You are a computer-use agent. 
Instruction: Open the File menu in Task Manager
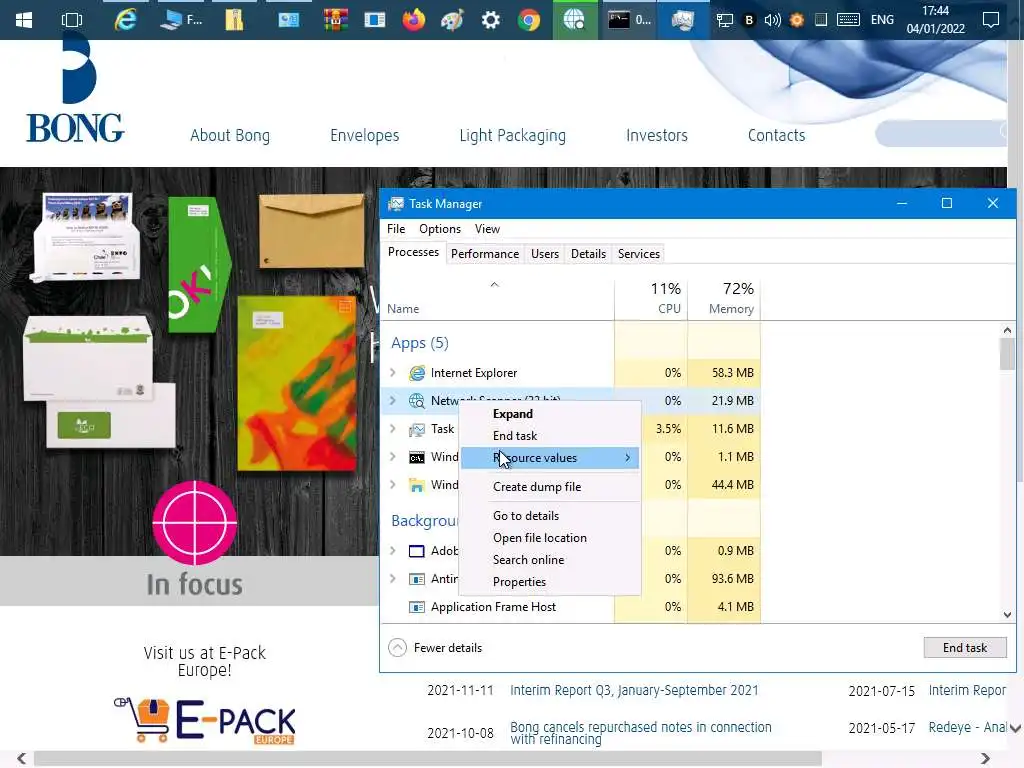click(x=396, y=229)
